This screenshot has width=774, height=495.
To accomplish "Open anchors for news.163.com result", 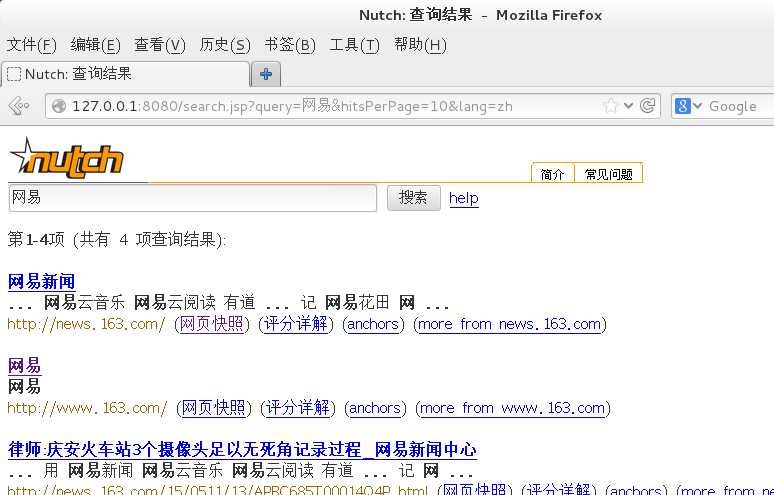I will coord(373,324).
